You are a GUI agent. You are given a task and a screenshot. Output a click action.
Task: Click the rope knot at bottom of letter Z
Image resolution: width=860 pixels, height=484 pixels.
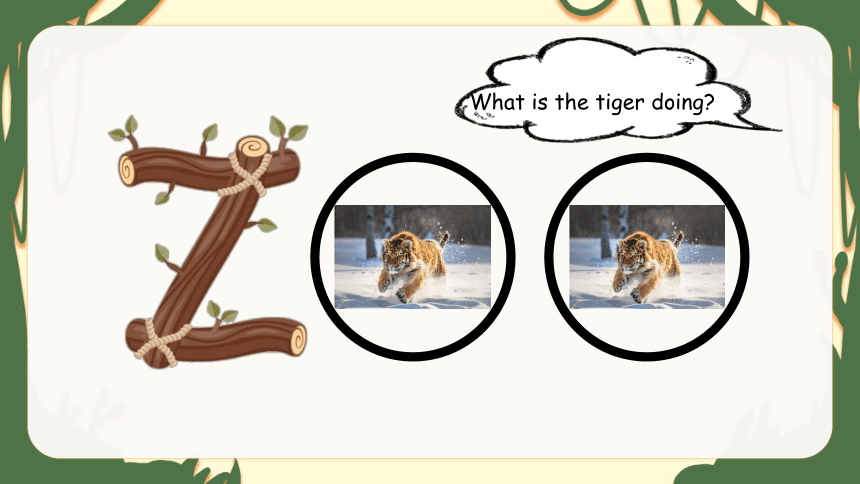click(x=160, y=342)
